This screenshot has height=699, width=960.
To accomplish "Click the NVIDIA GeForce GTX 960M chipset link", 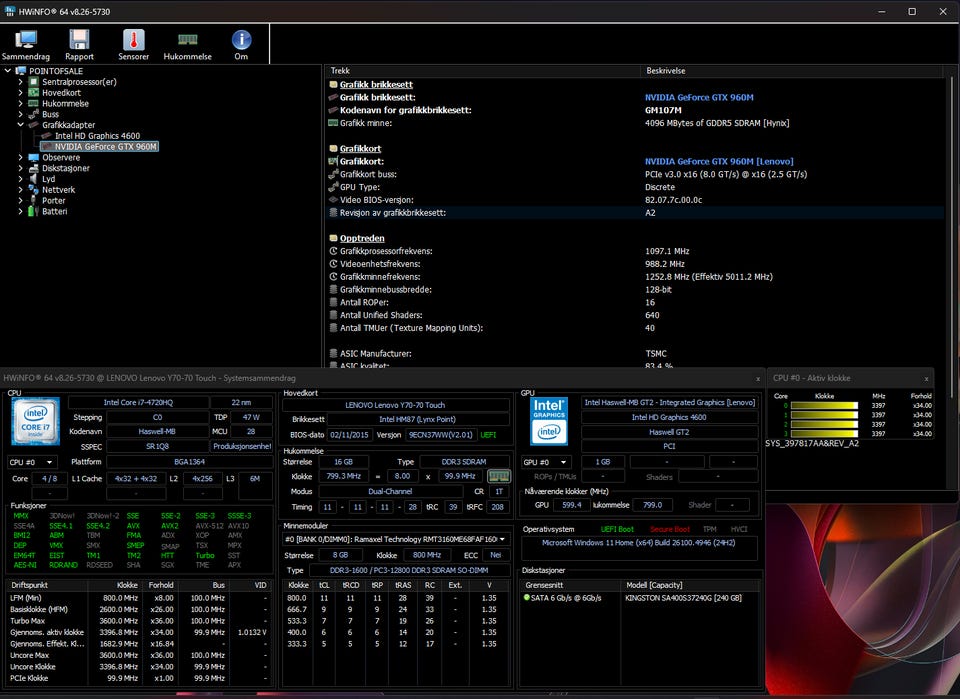I will pos(699,97).
